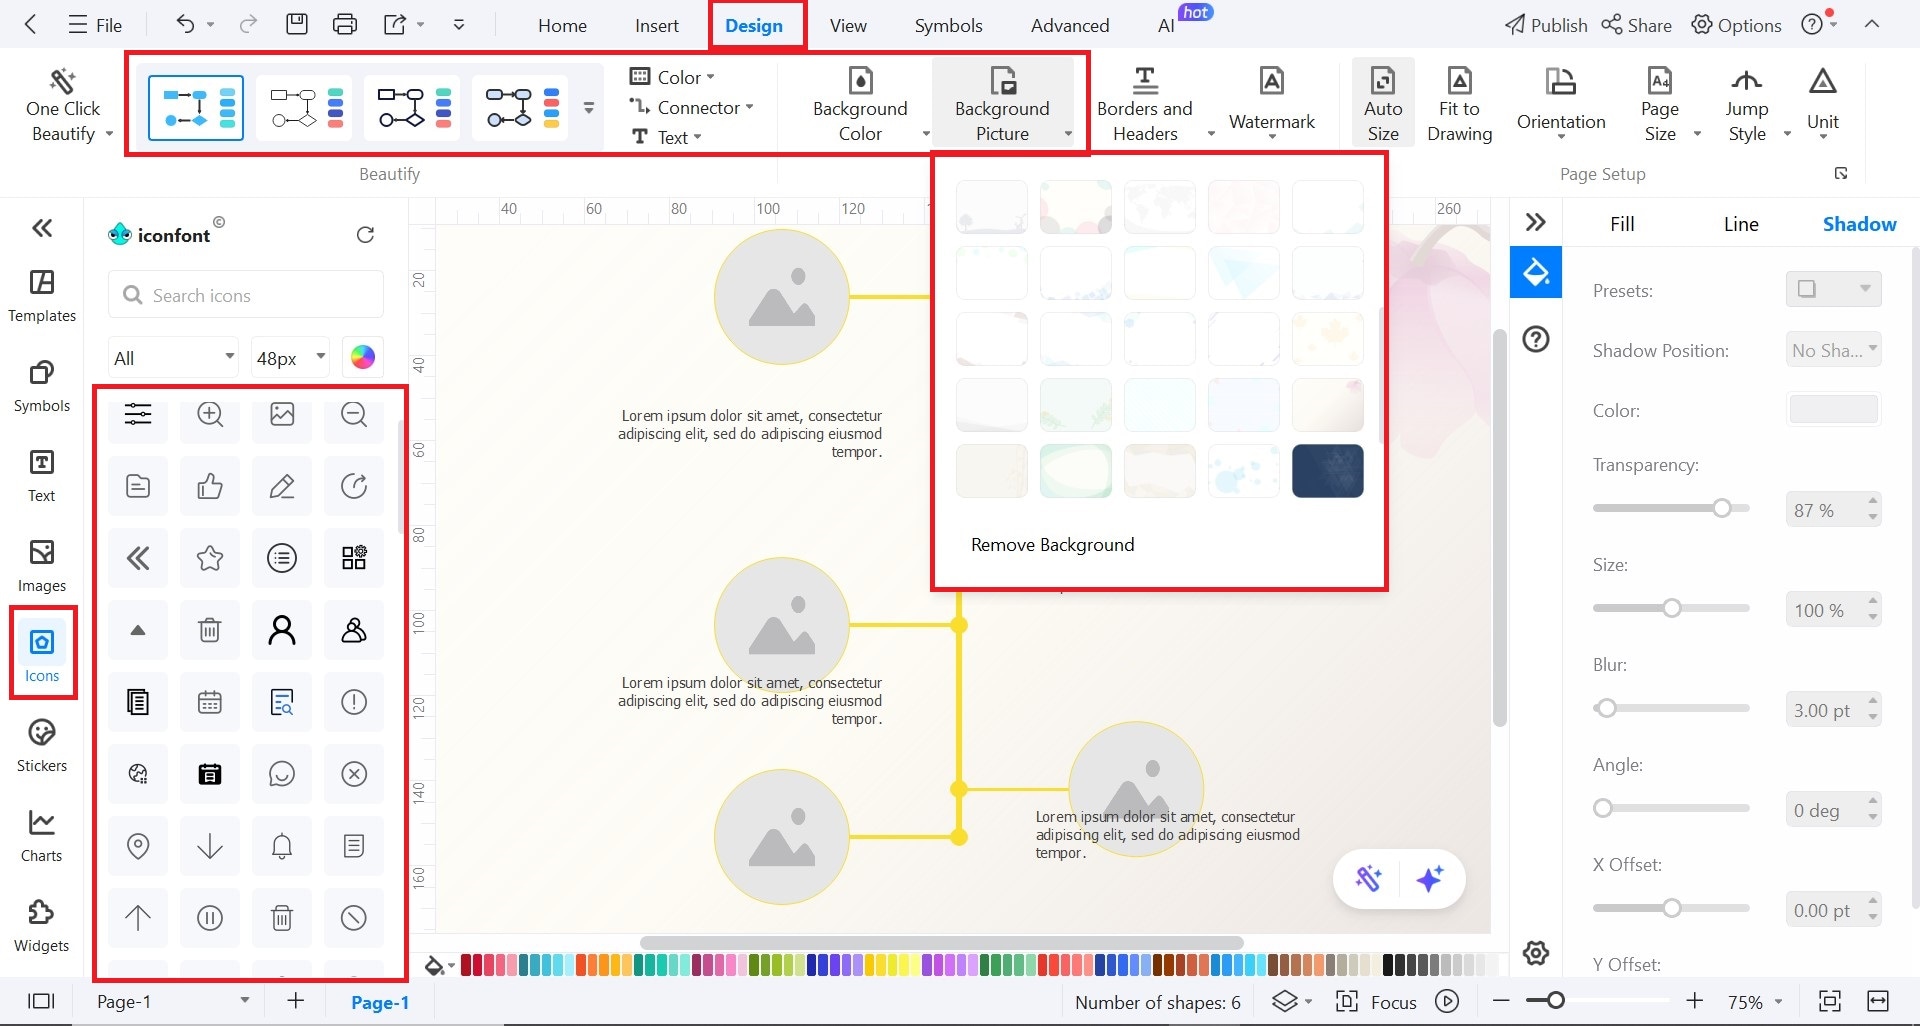Switch to the View tab
This screenshot has height=1026, width=1920.
pyautogui.click(x=848, y=25)
